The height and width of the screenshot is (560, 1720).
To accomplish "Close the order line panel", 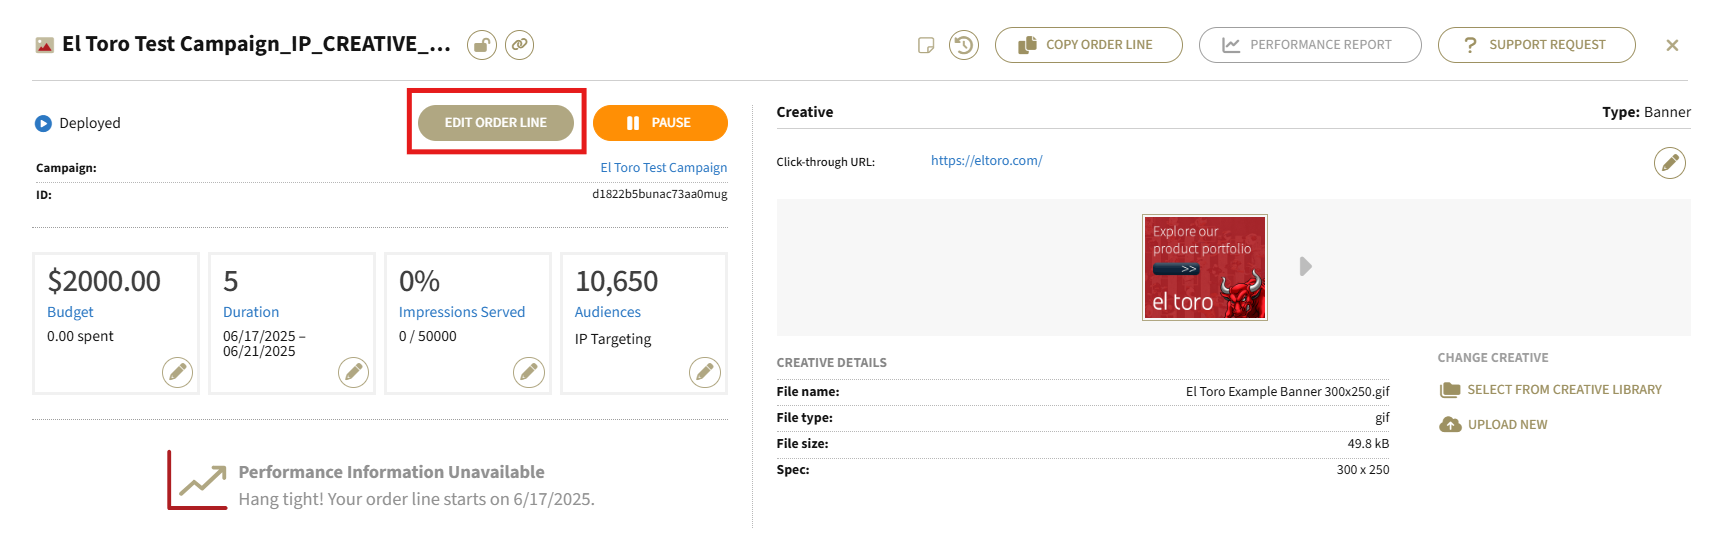I will [x=1672, y=45].
